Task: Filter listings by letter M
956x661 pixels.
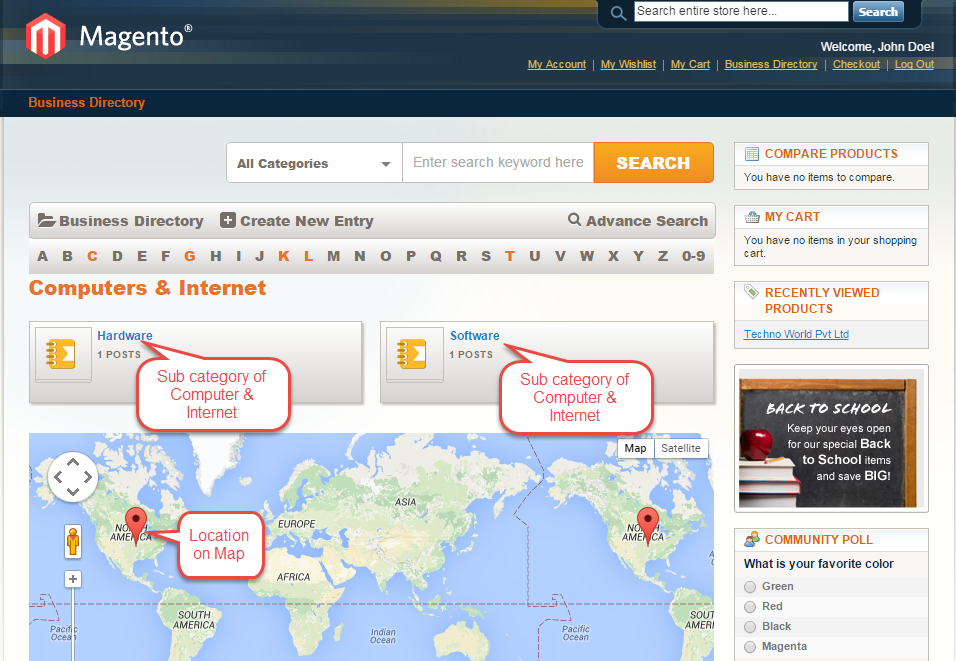Action: (x=334, y=256)
